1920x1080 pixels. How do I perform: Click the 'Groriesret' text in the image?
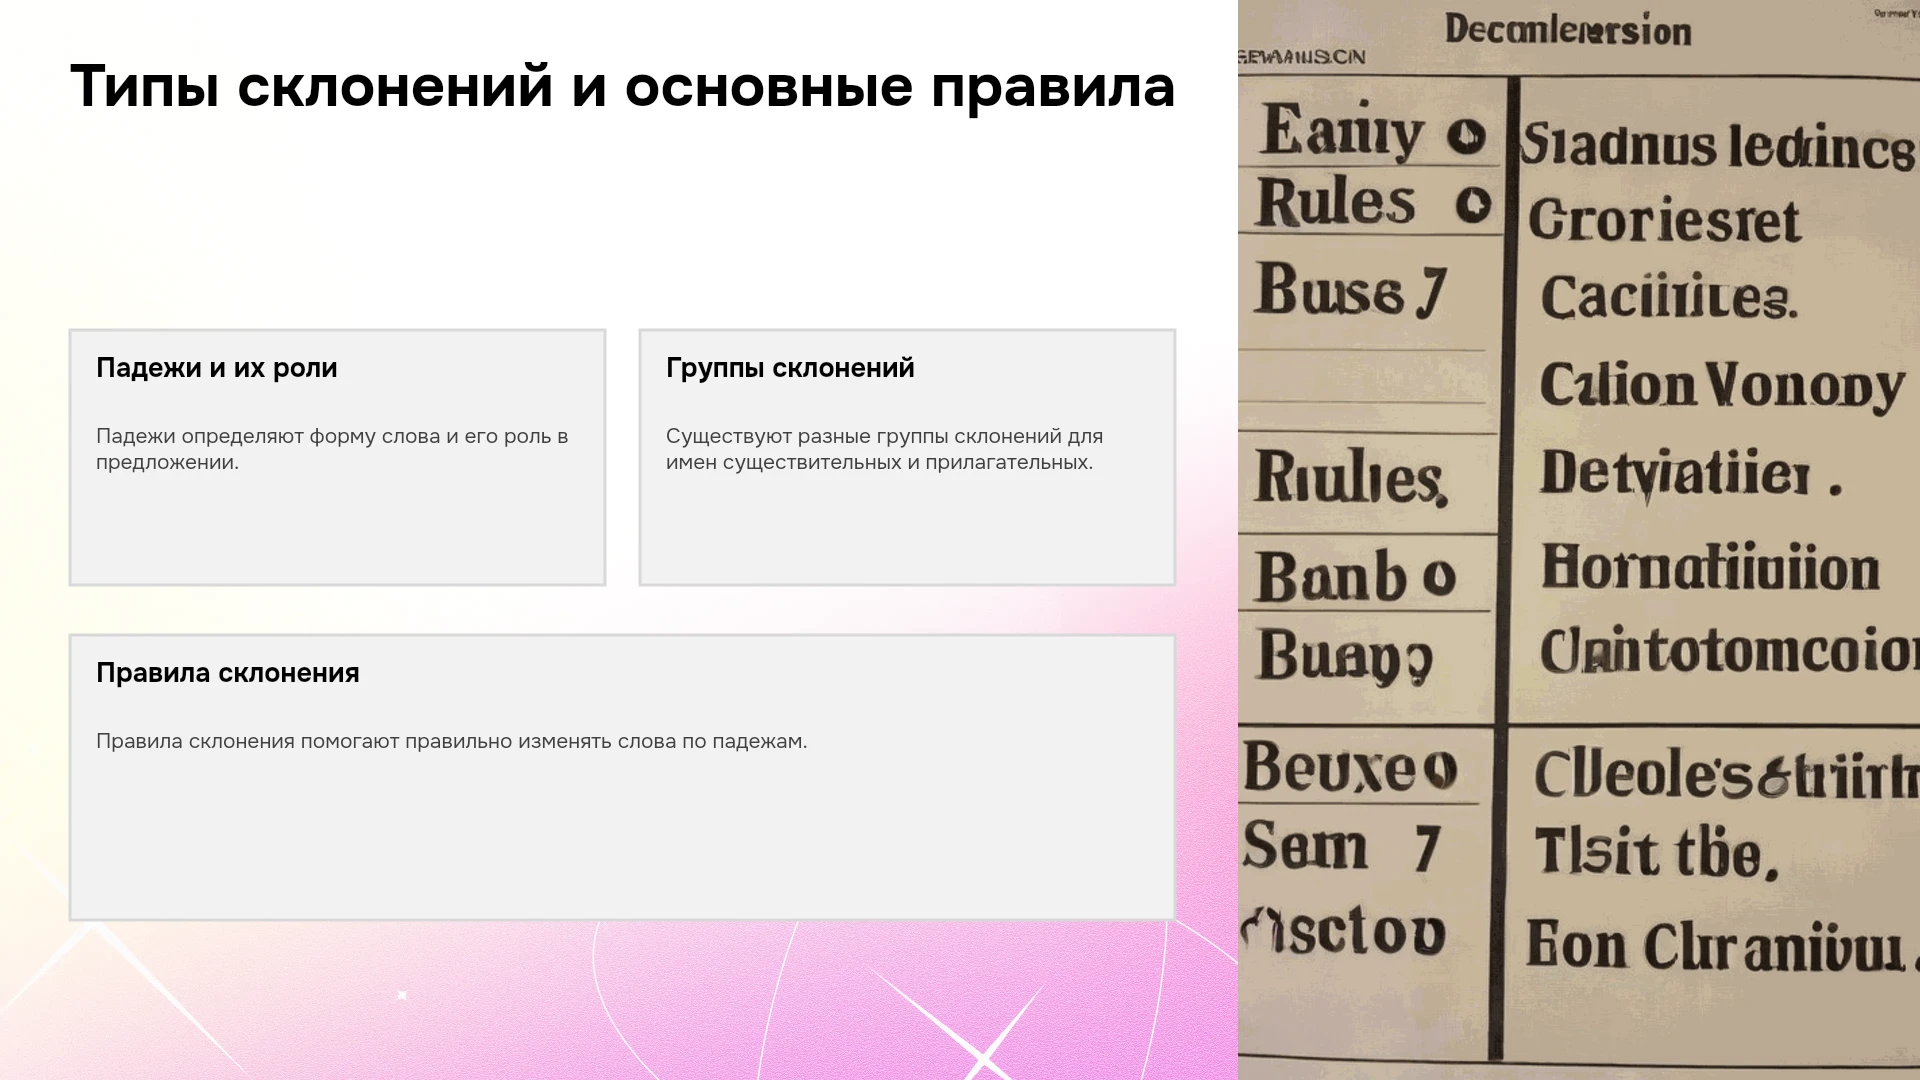pos(1664,220)
